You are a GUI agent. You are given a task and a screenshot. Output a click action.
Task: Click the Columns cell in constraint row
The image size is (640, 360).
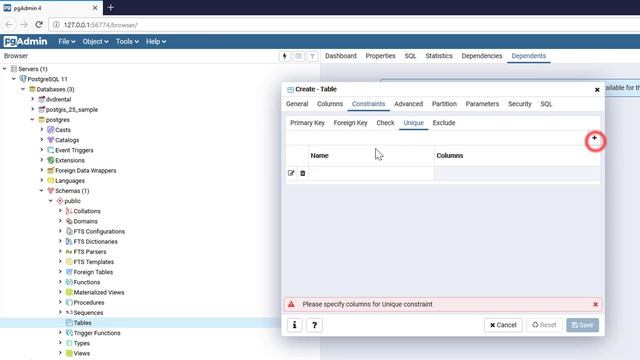(x=517, y=173)
